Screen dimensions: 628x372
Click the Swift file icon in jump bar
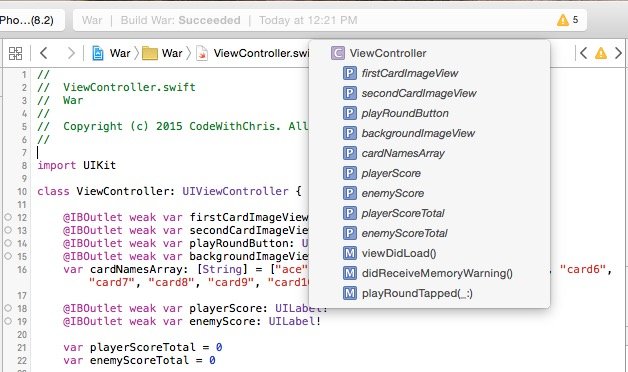click(202, 53)
